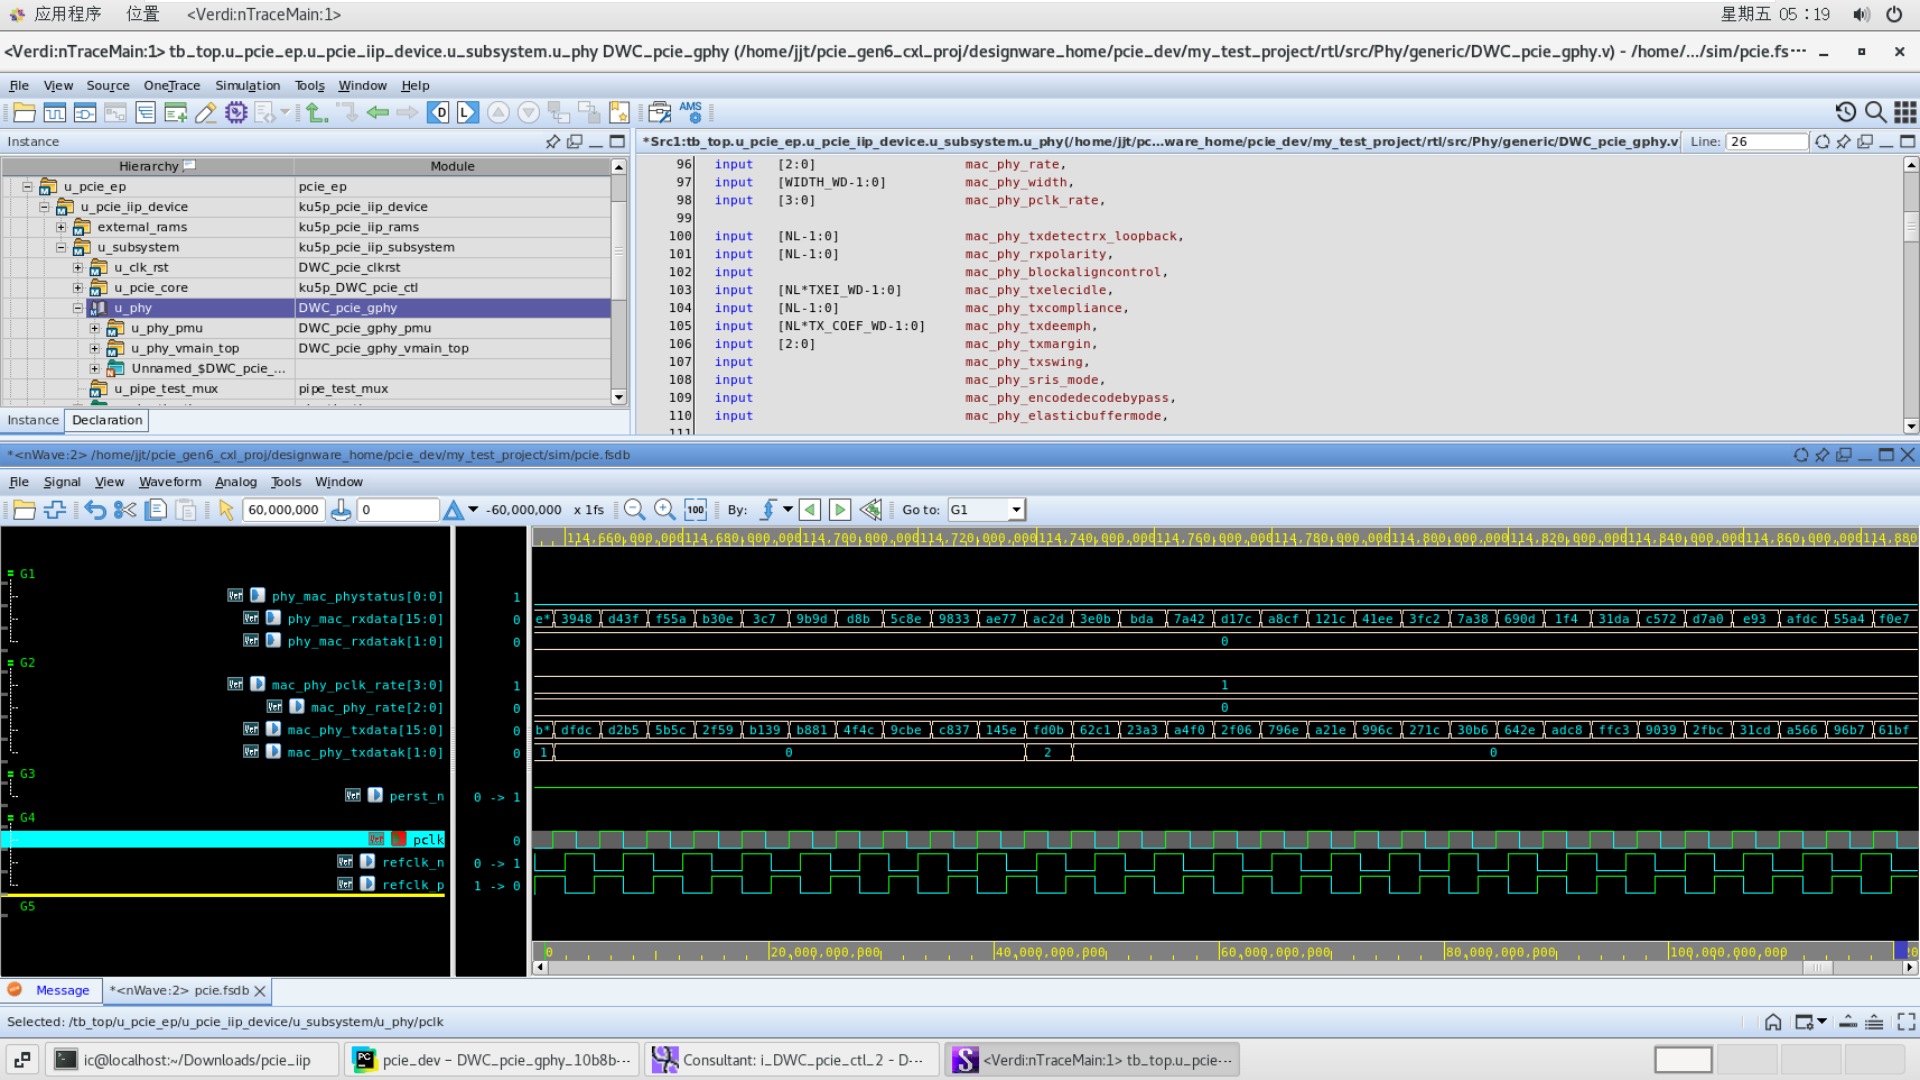This screenshot has width=1920, height=1080.
Task: Click the marker time field showing 0
Action: click(398, 510)
